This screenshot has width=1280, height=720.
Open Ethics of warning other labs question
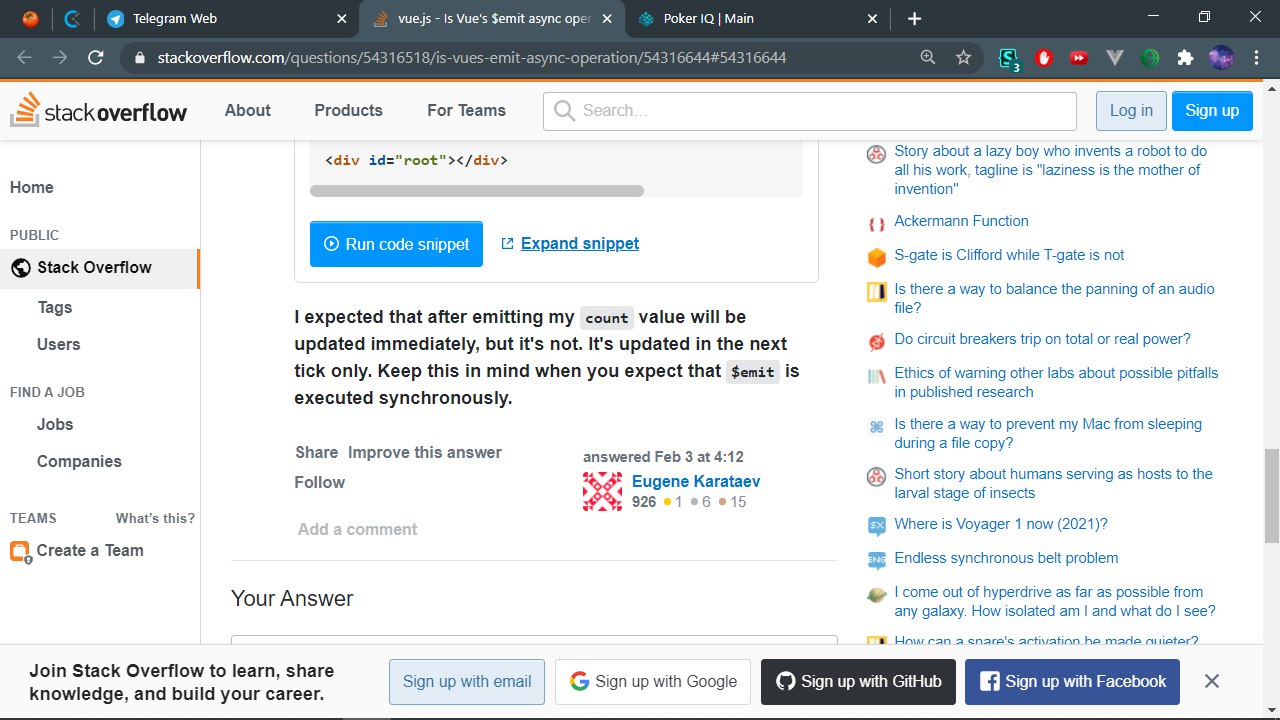click(1056, 382)
